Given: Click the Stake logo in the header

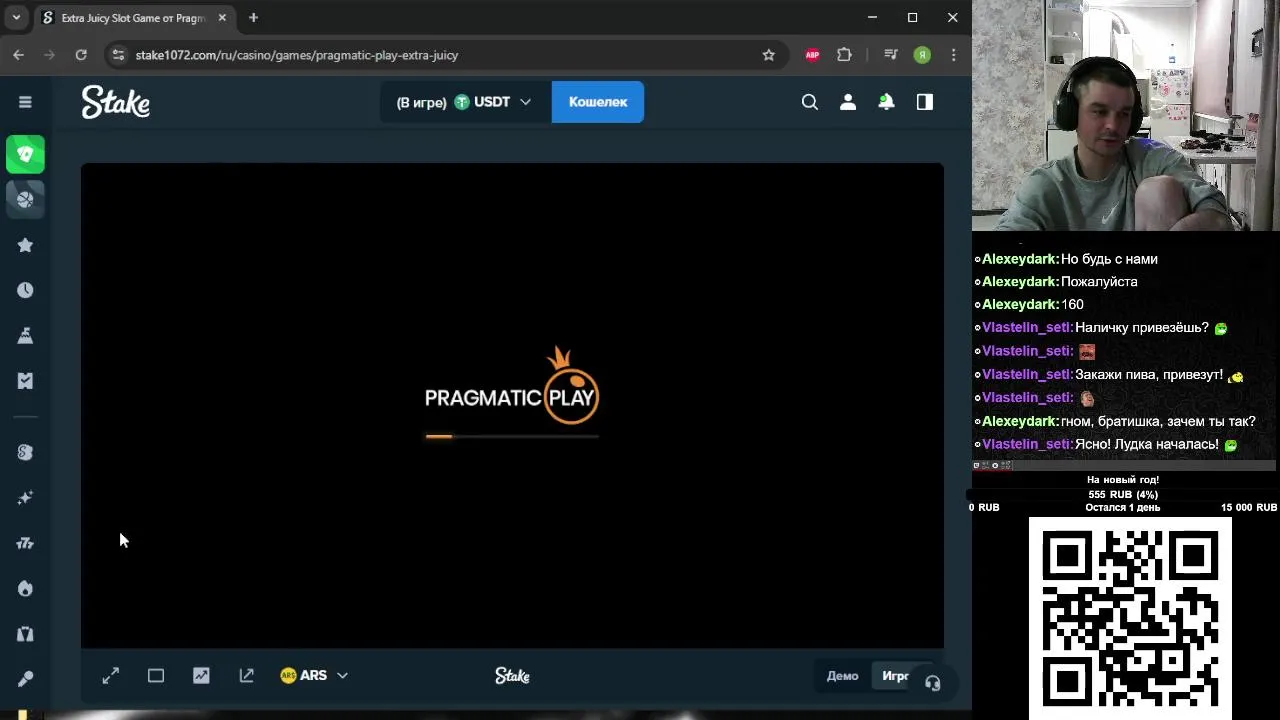Looking at the screenshot, I should 116,102.
